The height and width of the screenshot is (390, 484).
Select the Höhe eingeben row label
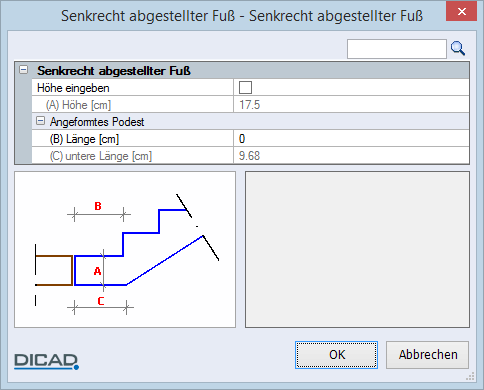coord(73,88)
